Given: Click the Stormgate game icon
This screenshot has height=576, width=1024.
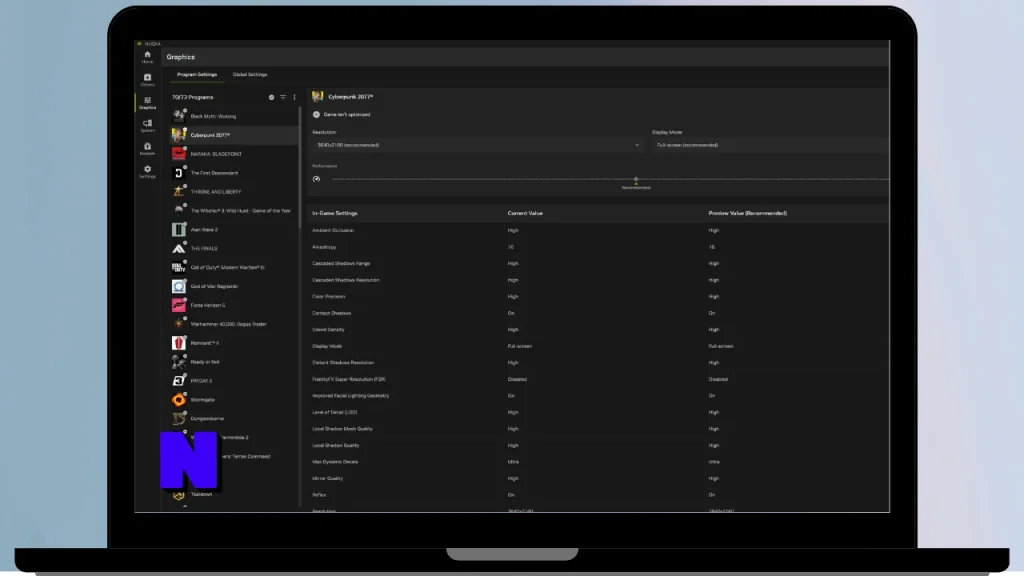Looking at the screenshot, I should 178,400.
